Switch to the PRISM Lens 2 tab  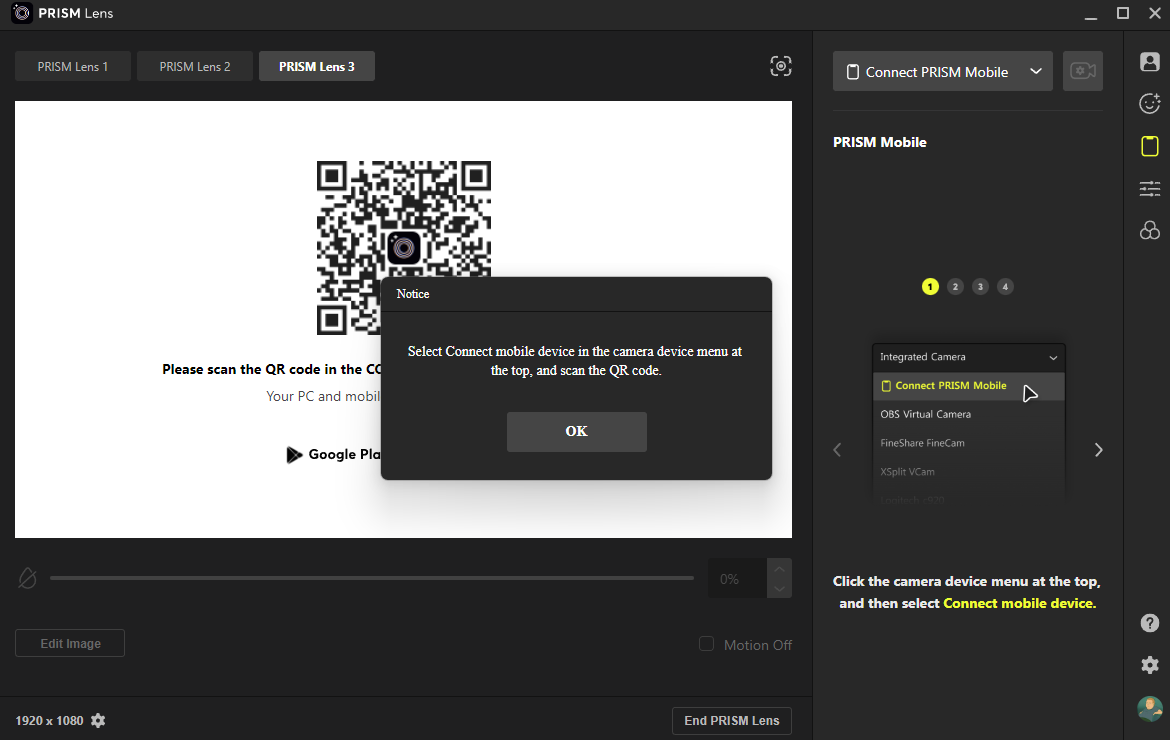pos(195,67)
